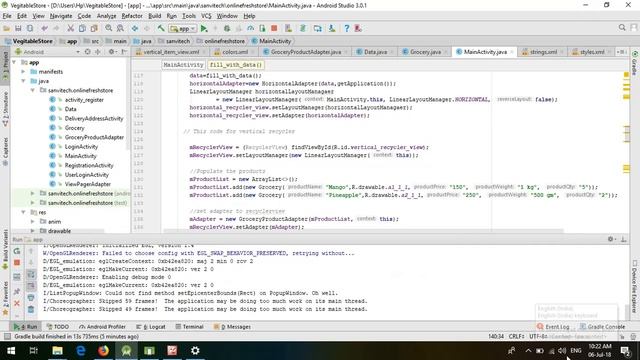Switch to the GroceryProductAdapter.java tab
Viewport: 640px width, 360px height.
(x=306, y=52)
